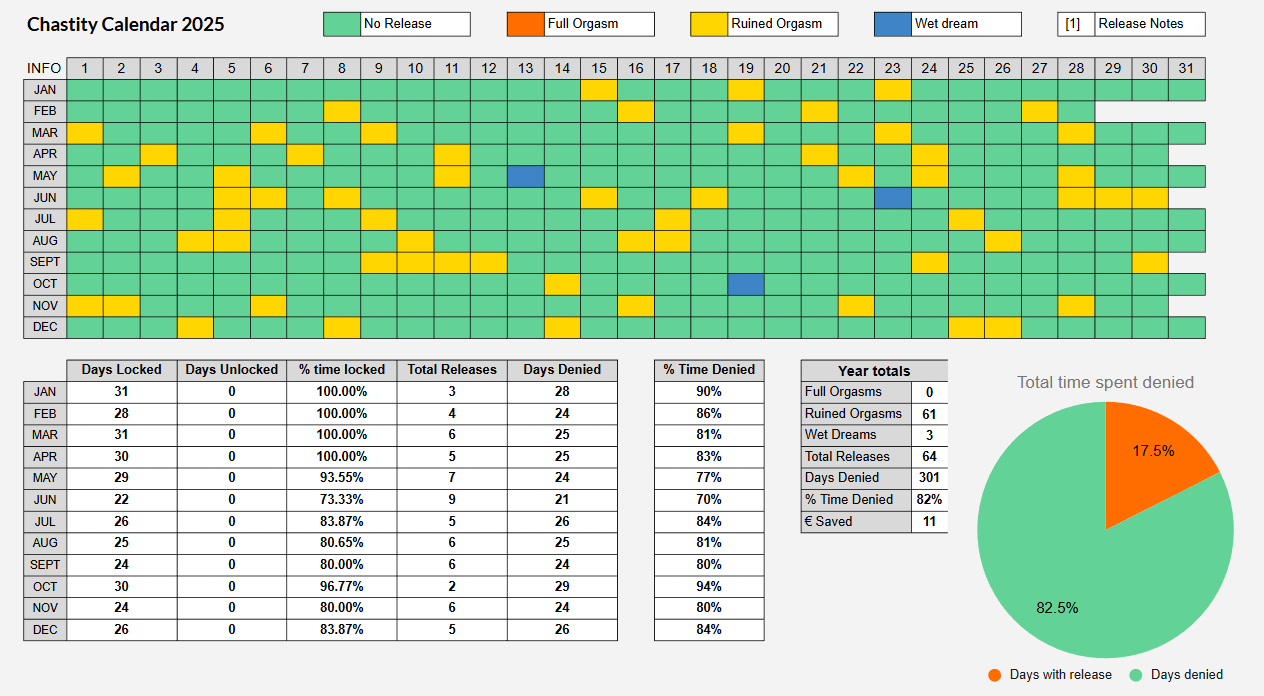This screenshot has width=1264, height=696.
Task: Select the blue cell in the MAY row
Action: [525, 177]
